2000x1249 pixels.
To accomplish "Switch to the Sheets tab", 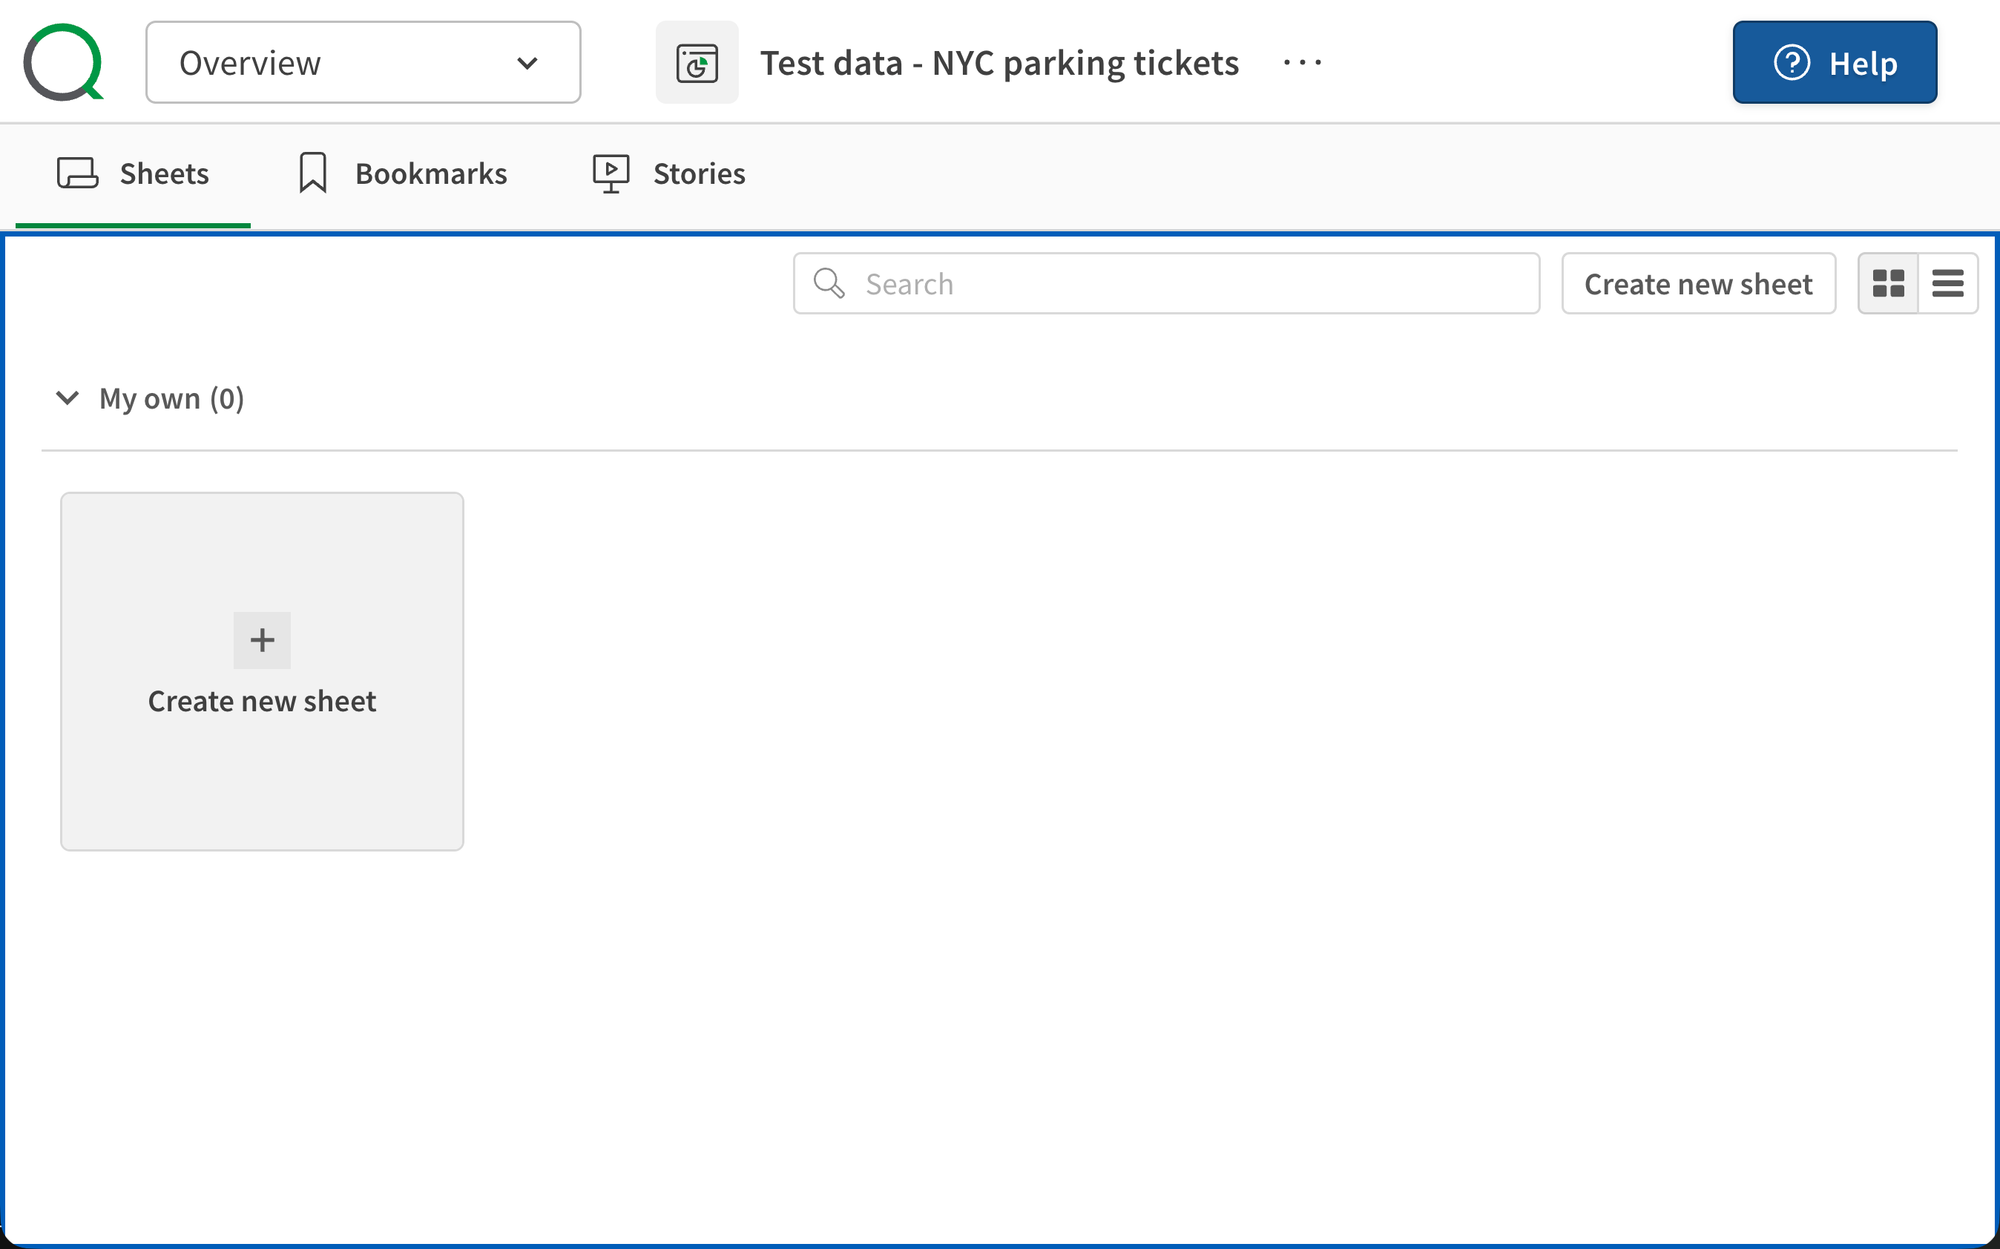I will (x=133, y=174).
